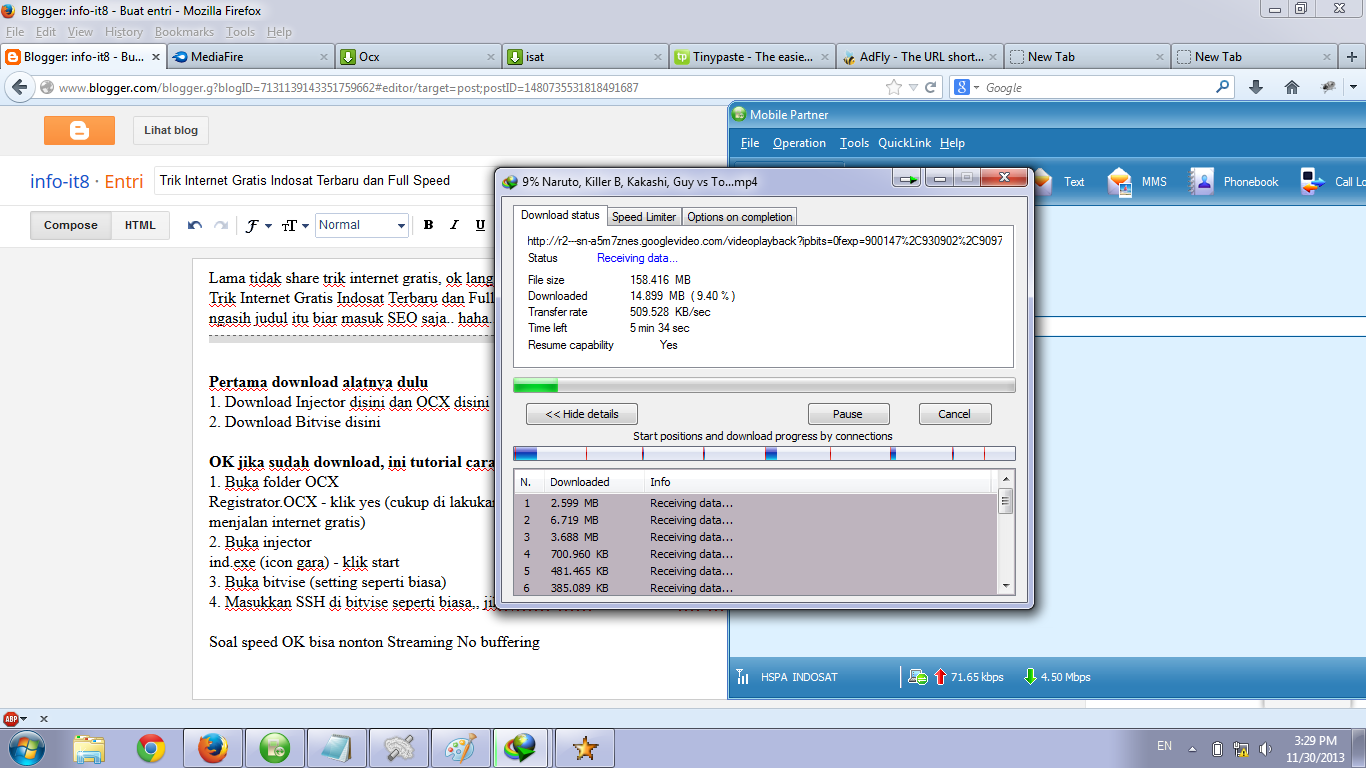1366x768 pixels.
Task: Open the Paint palette icon on taskbar
Action: pos(460,748)
